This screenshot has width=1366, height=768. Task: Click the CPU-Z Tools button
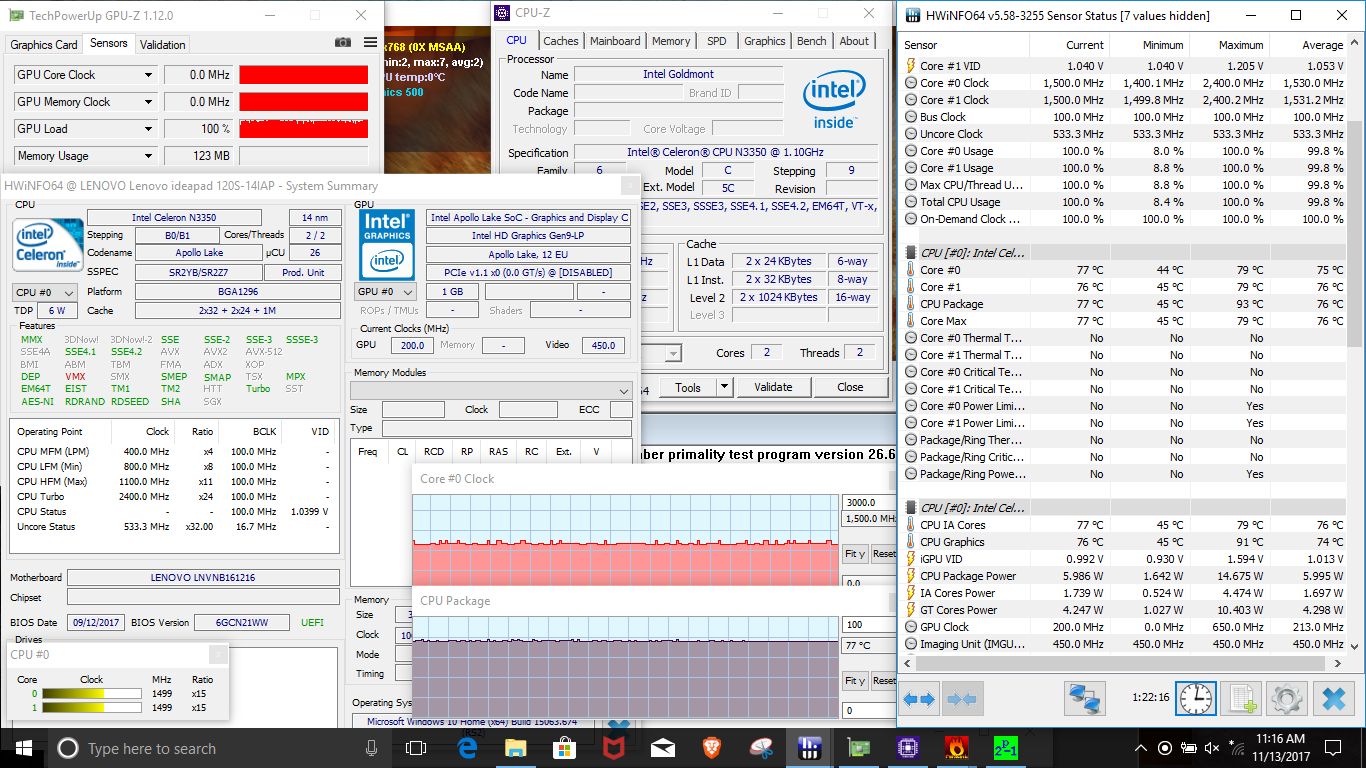pyautogui.click(x=688, y=387)
